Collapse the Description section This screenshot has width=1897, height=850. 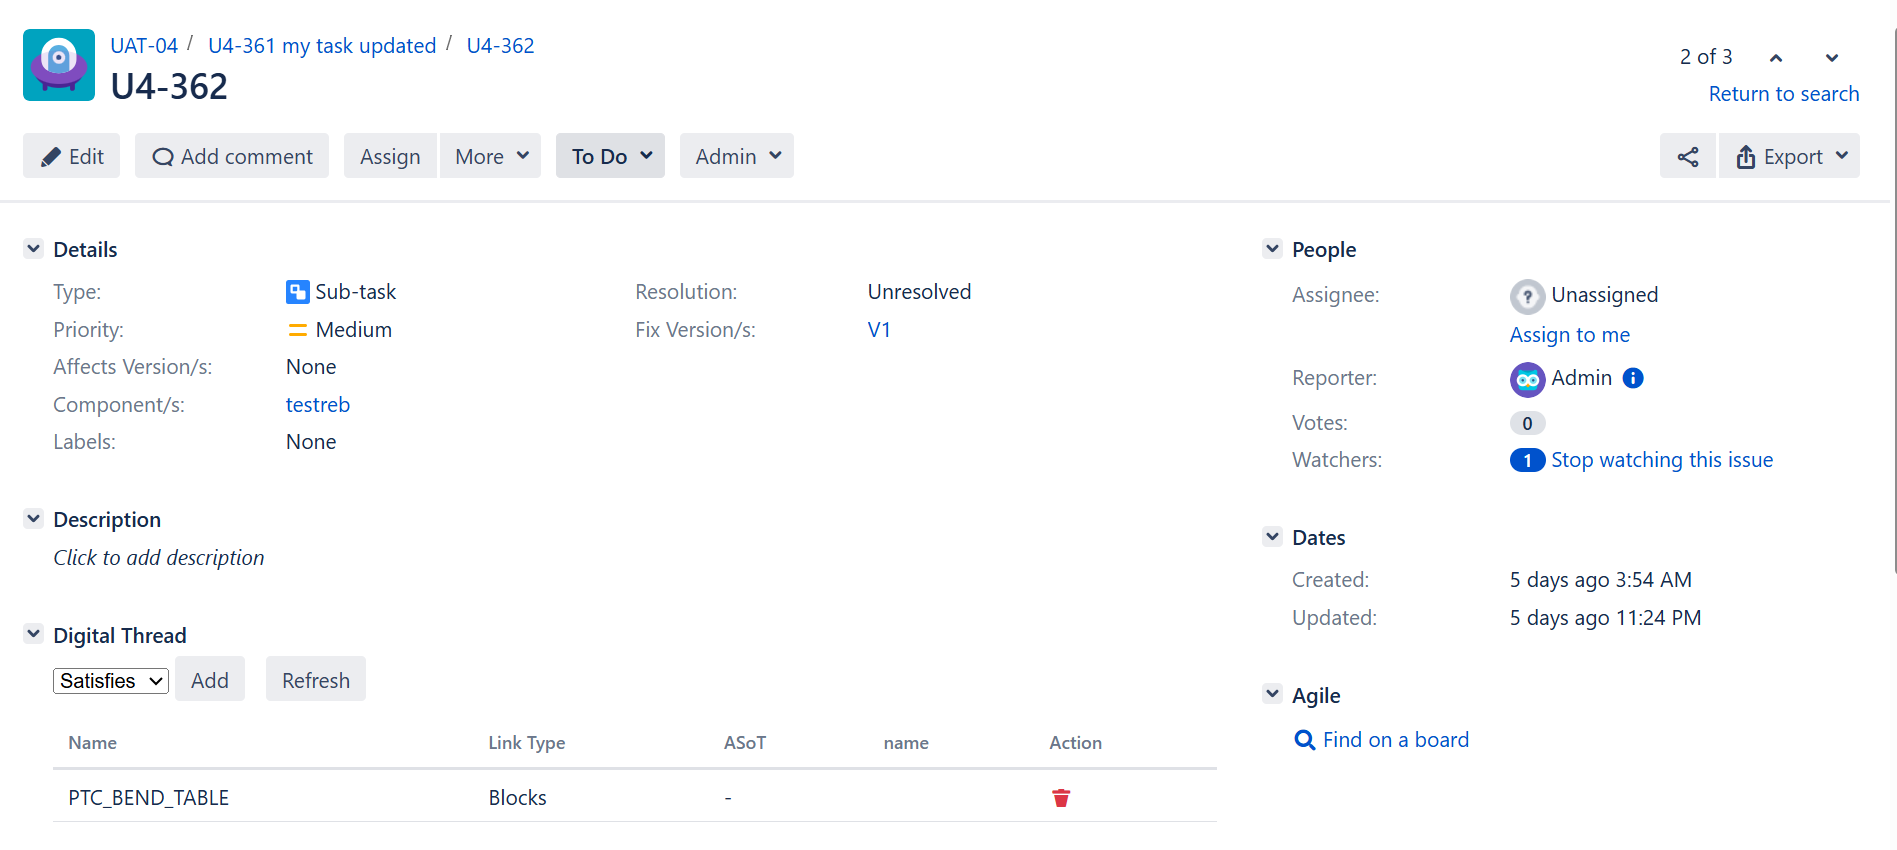tap(34, 519)
